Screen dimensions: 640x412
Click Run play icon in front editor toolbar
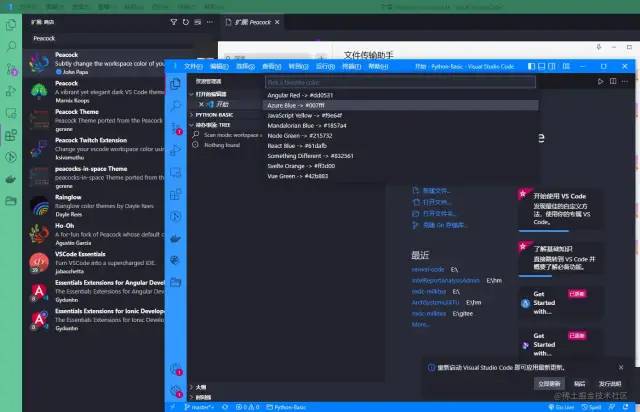(x=600, y=82)
